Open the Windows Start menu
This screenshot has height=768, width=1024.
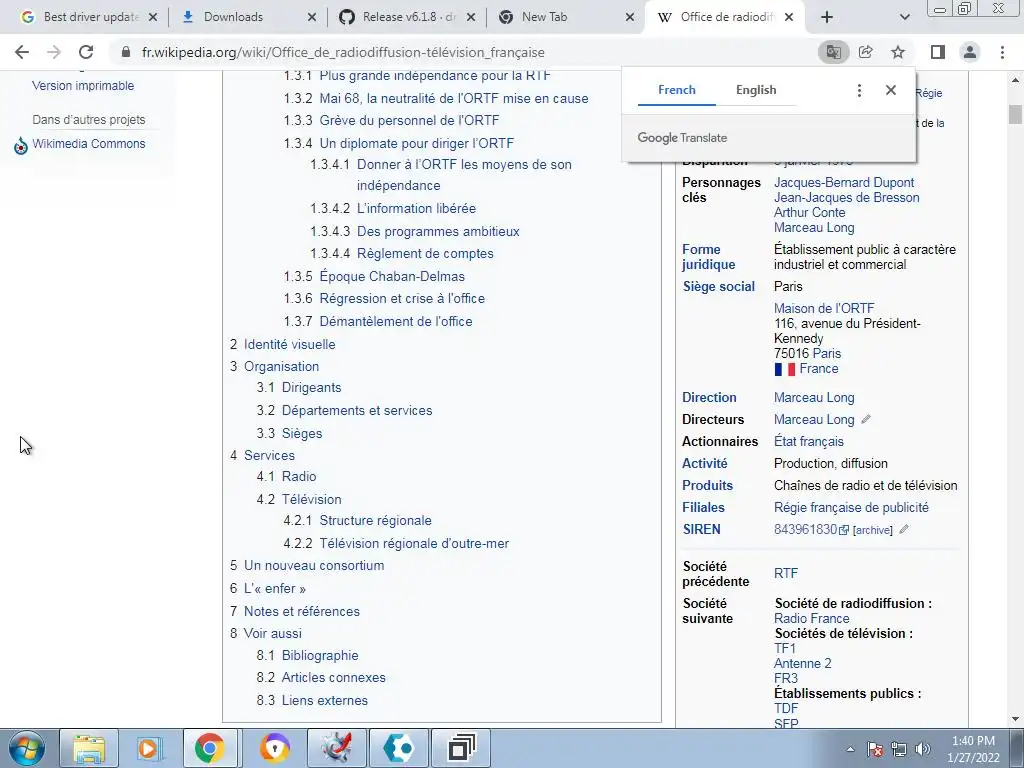[x=26, y=748]
